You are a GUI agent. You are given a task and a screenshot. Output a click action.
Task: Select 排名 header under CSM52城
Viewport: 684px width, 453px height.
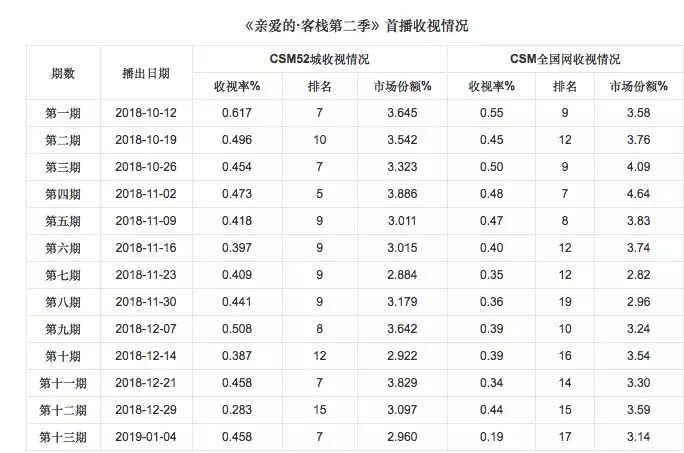pyautogui.click(x=320, y=86)
